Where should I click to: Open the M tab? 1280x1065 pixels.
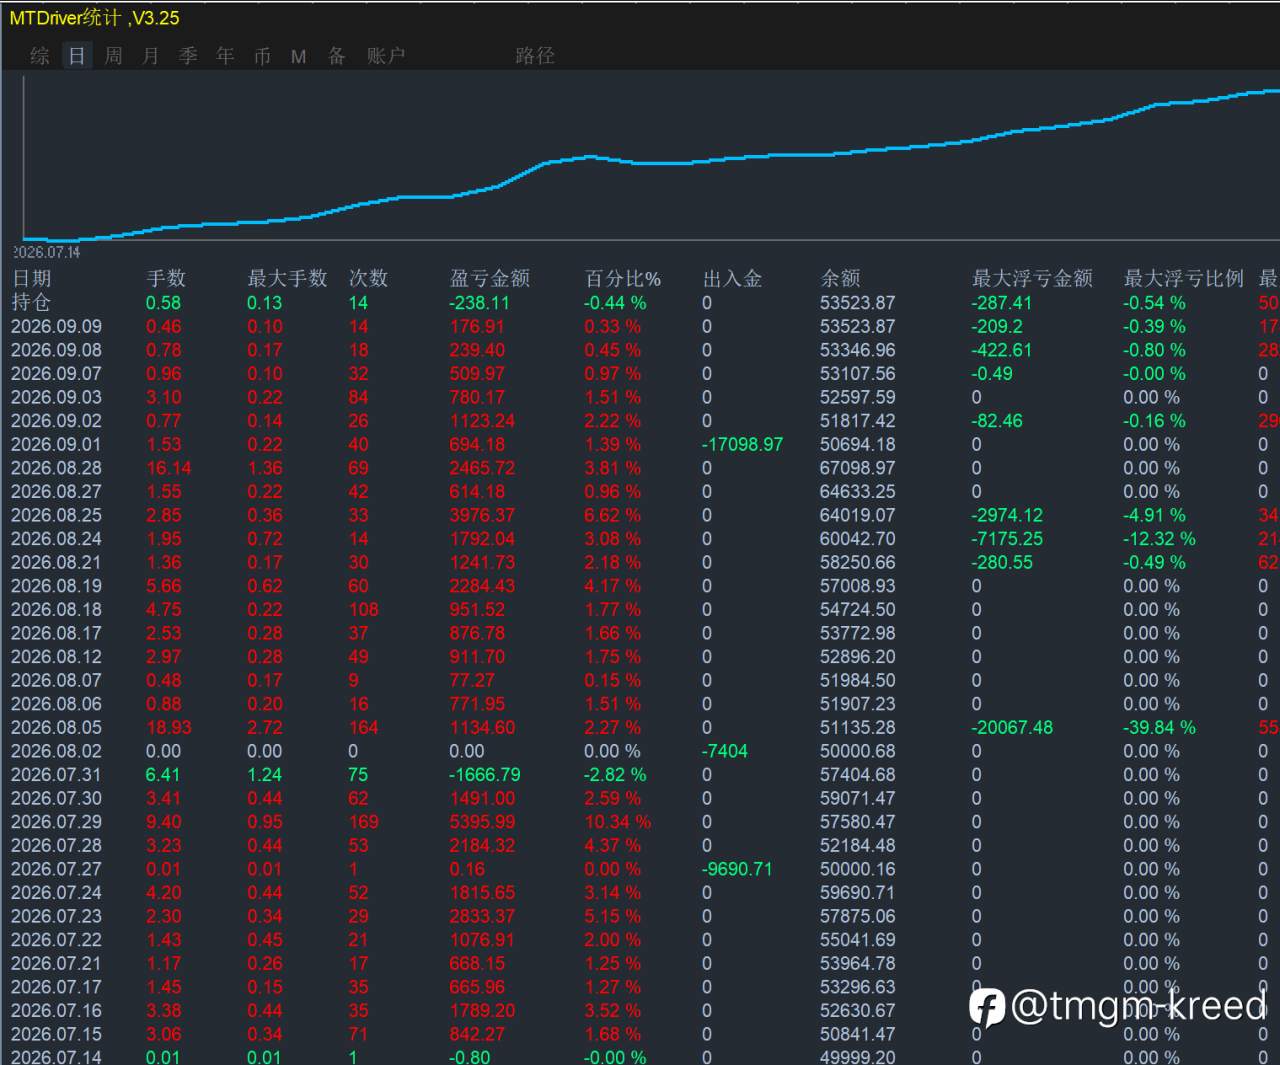(x=298, y=57)
